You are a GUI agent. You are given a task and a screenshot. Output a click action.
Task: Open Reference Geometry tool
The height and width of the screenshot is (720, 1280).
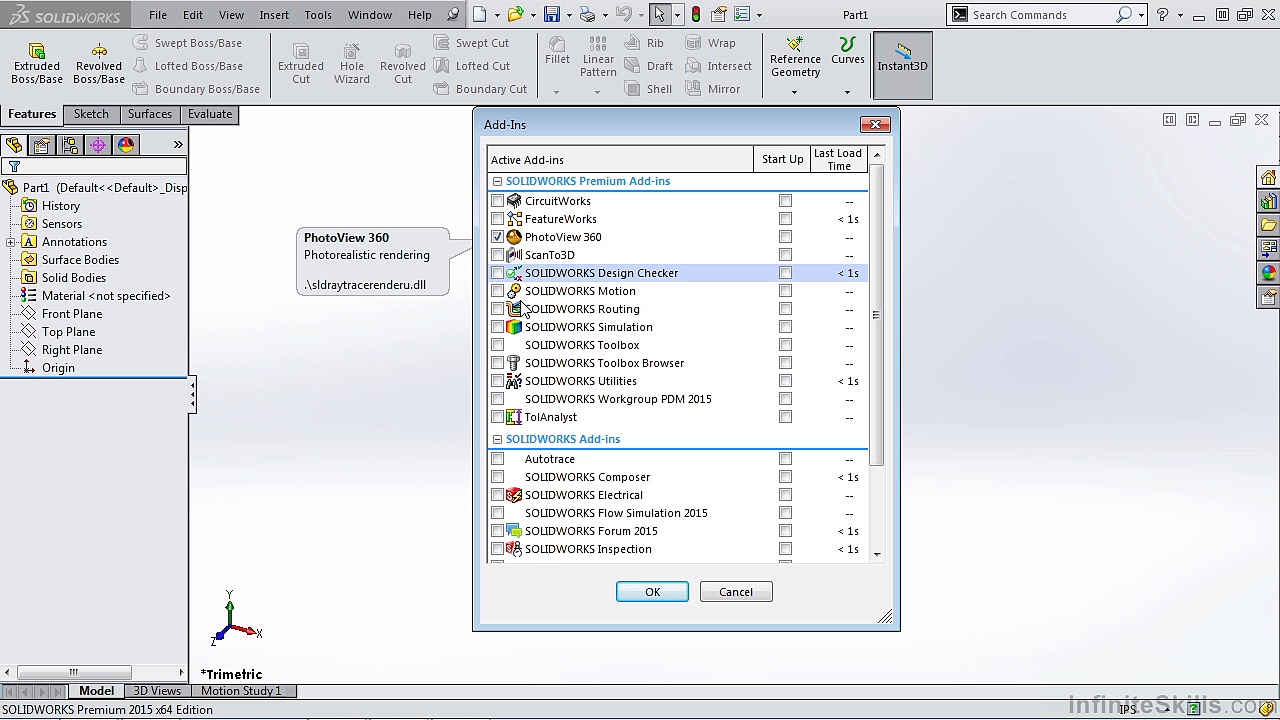coord(795,57)
